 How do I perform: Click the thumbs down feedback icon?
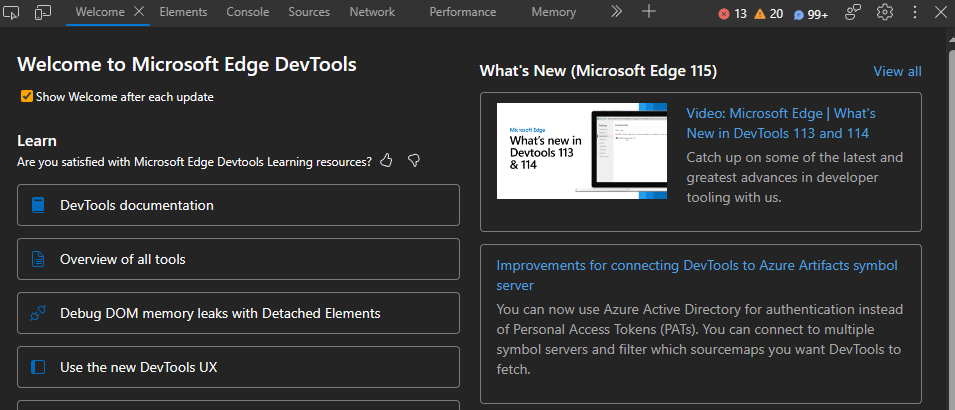coord(413,161)
